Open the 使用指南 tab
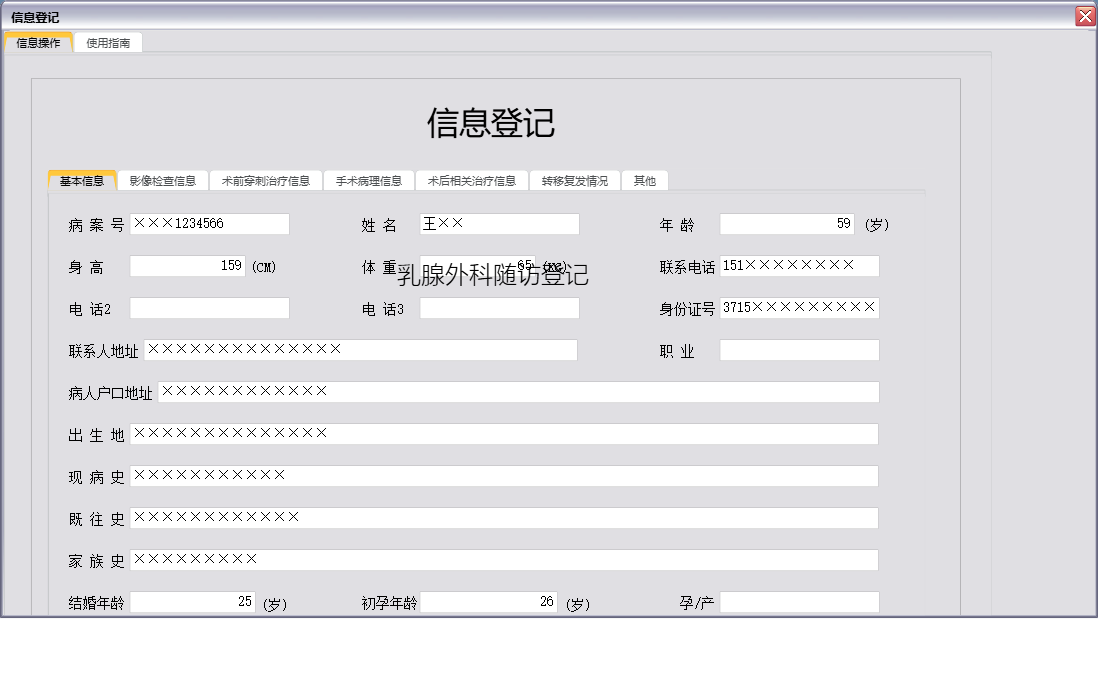The image size is (1098, 697). 108,43
